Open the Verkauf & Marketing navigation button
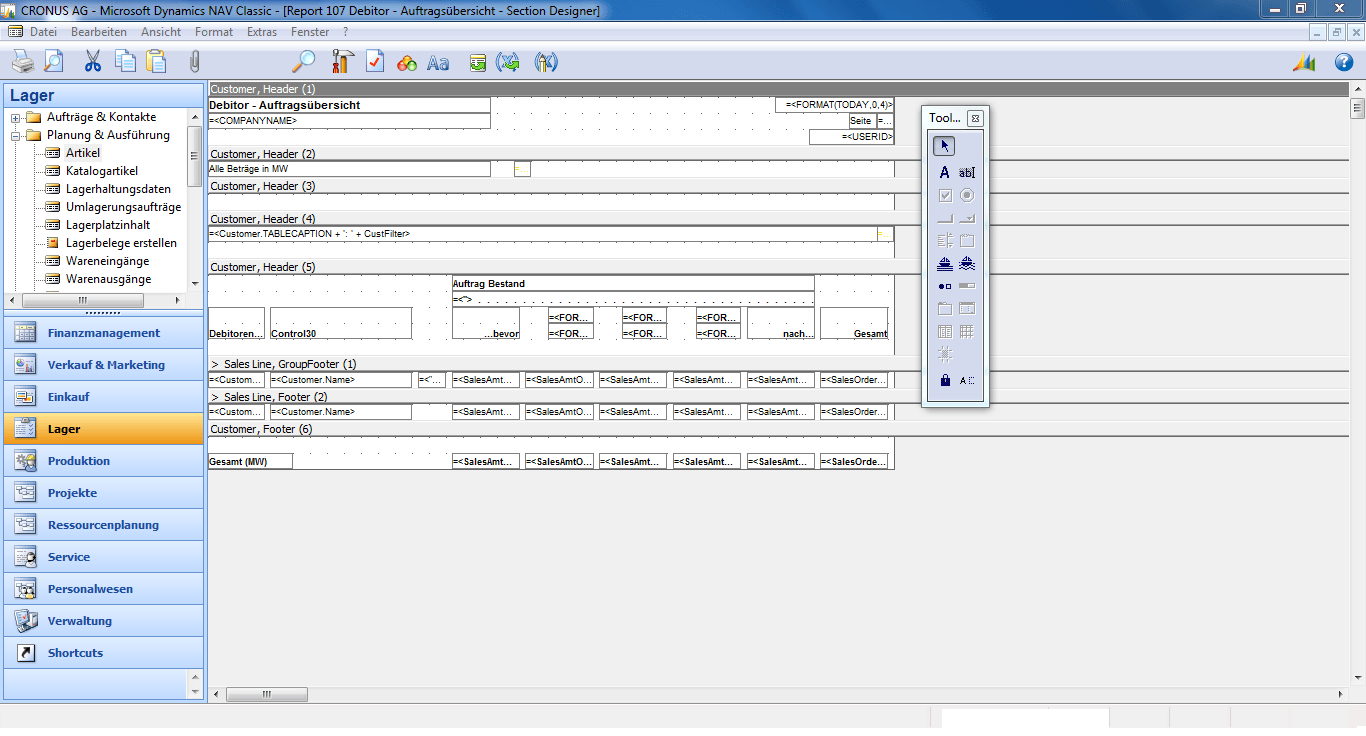The height and width of the screenshot is (736, 1366). (104, 365)
